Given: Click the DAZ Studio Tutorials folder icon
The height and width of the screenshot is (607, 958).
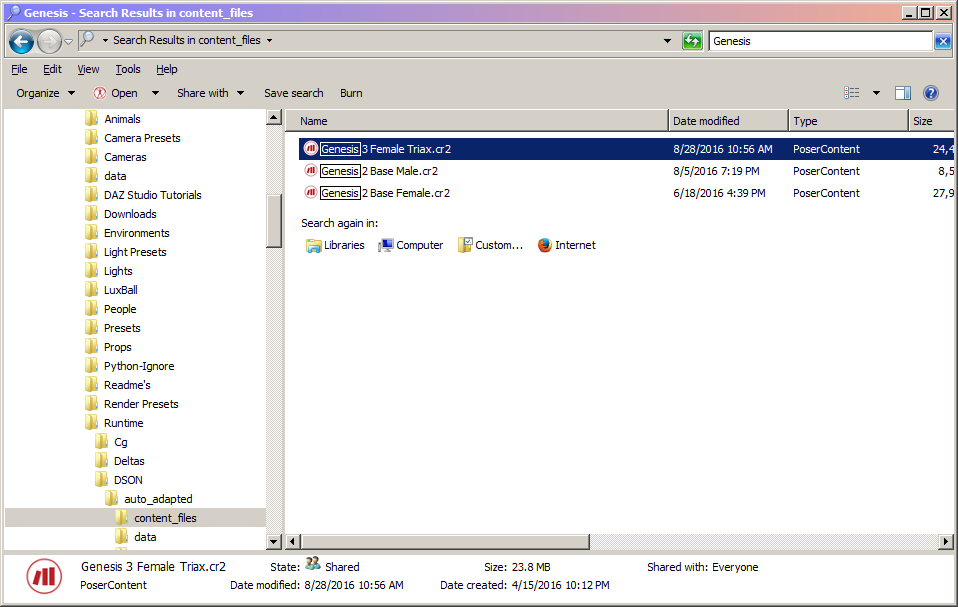Looking at the screenshot, I should [92, 194].
